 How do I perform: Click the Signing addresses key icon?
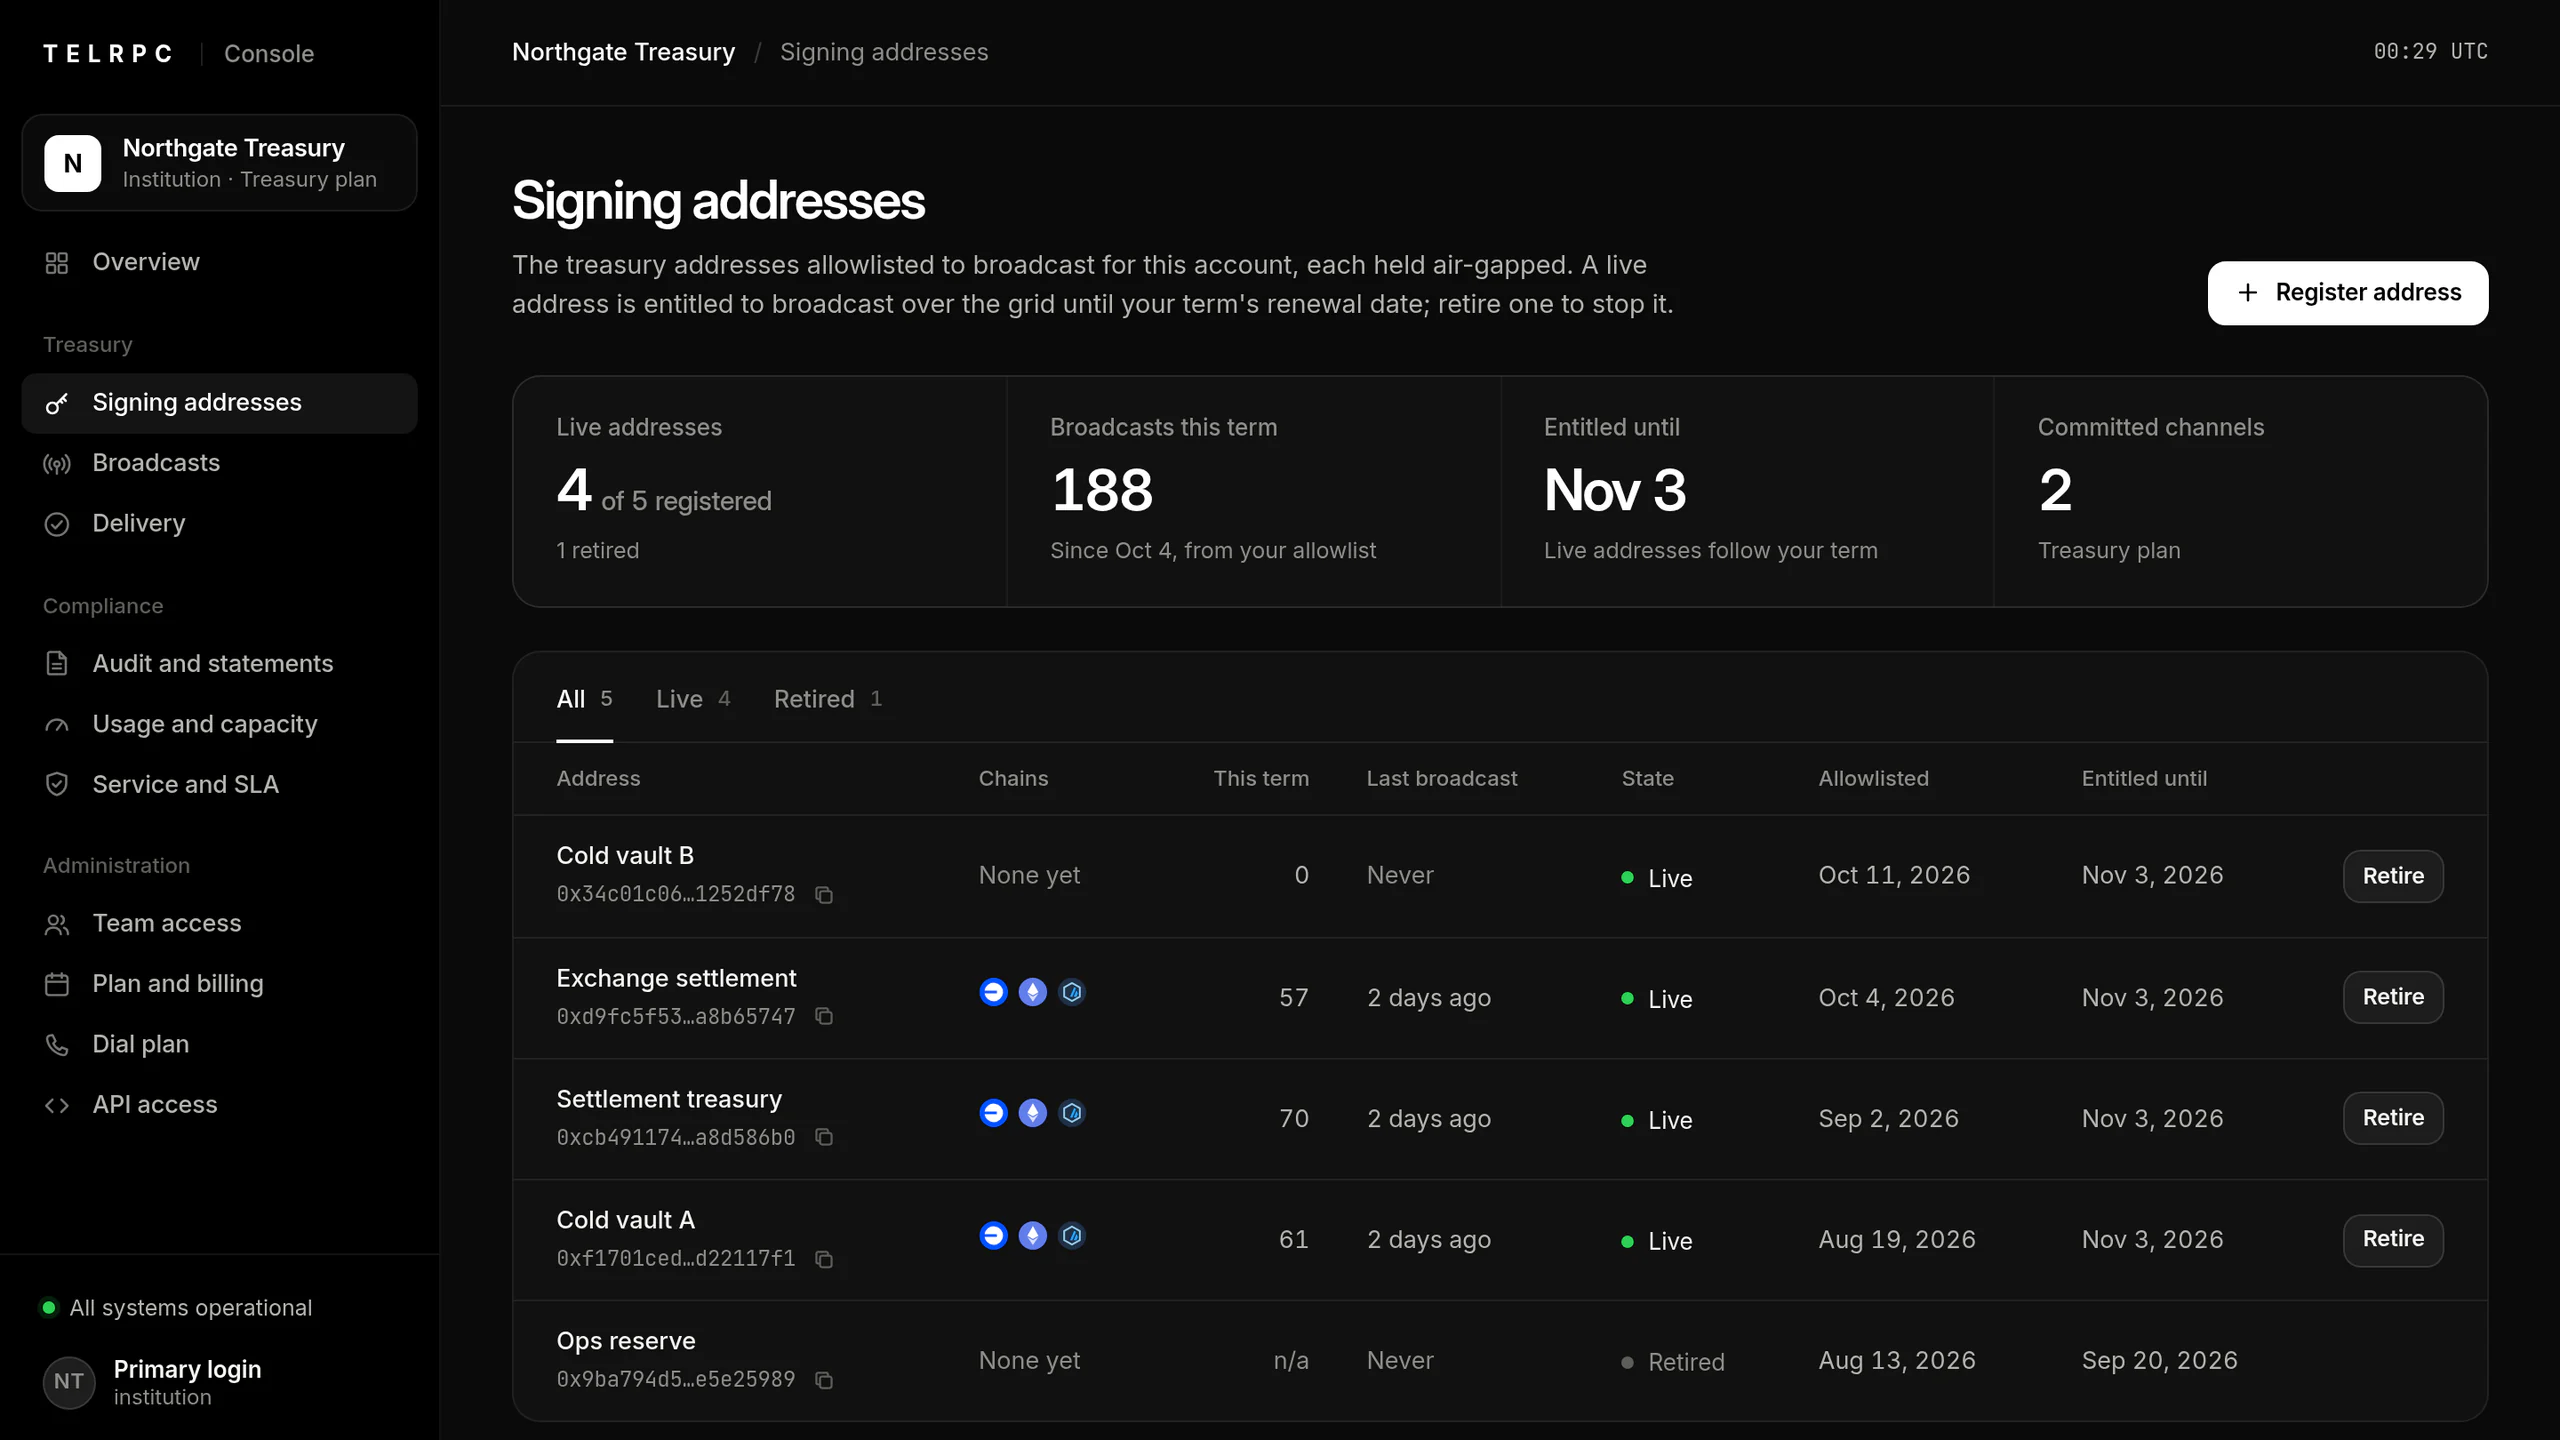coord(57,403)
